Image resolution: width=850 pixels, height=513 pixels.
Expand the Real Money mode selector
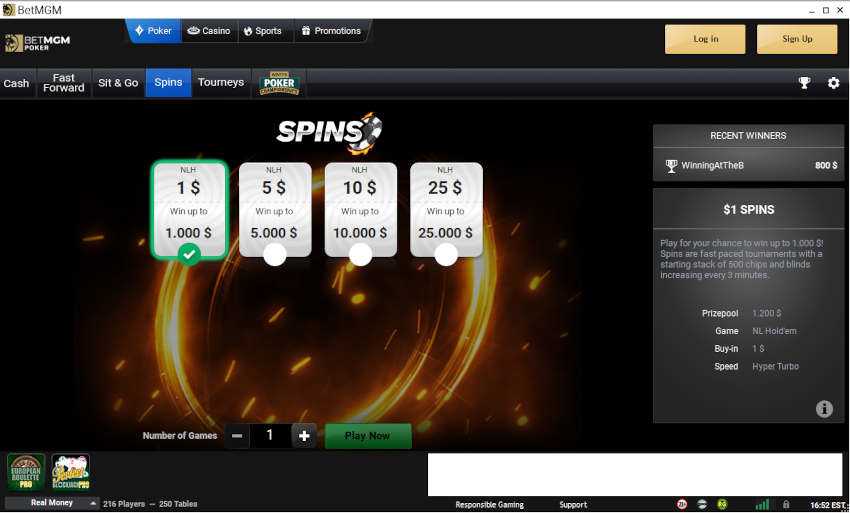click(52, 503)
